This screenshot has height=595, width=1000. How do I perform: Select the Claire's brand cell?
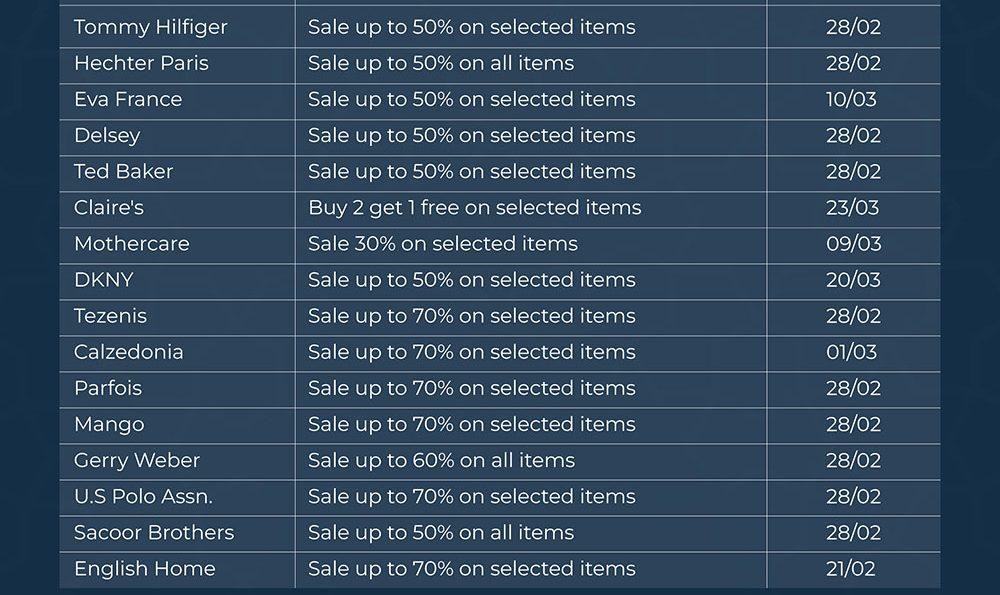tap(109, 207)
